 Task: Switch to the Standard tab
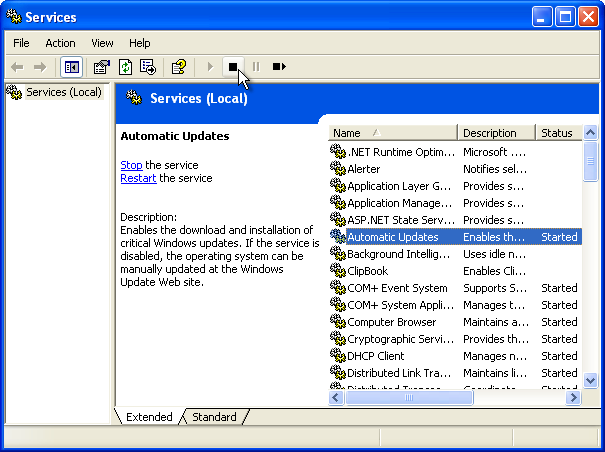pyautogui.click(x=214, y=417)
